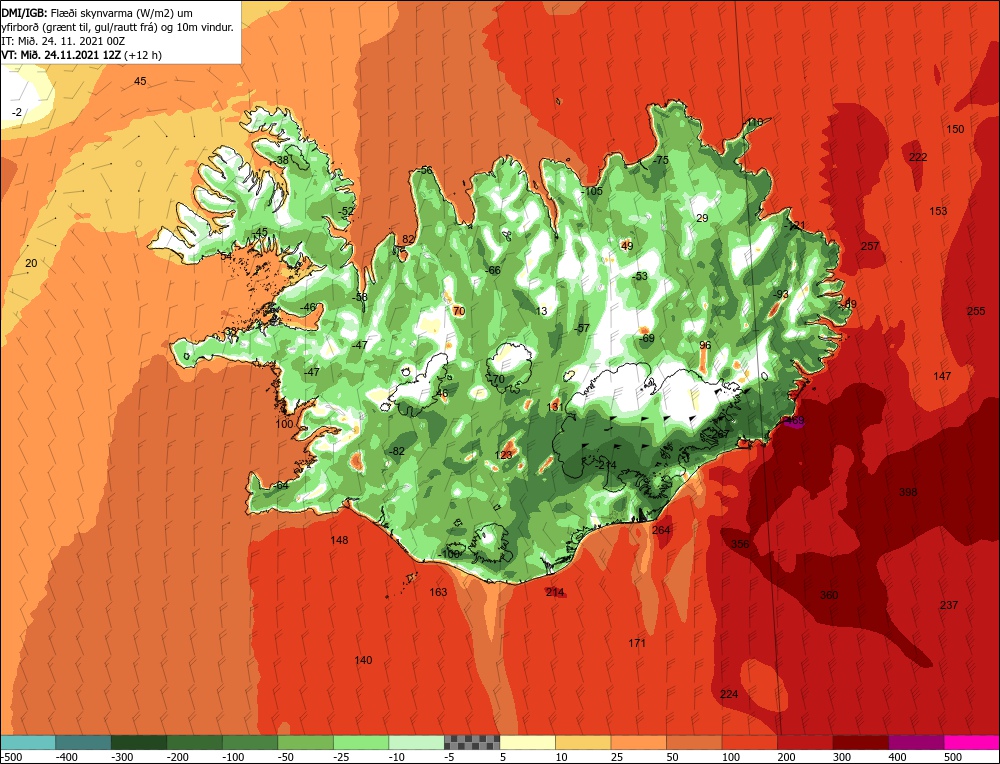1000x764 pixels.
Task: Click the -93 value in east Iceland
Action: (781, 294)
